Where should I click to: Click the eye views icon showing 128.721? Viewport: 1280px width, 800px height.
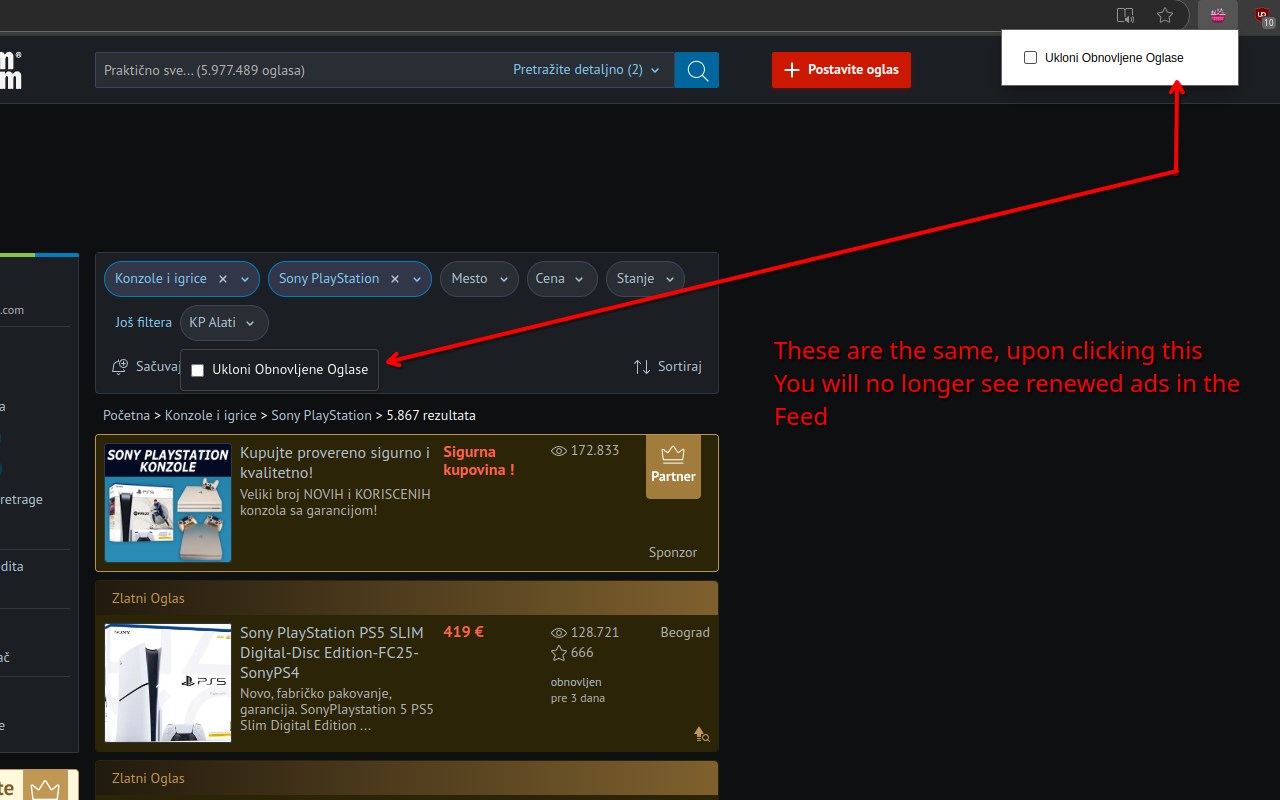click(559, 633)
